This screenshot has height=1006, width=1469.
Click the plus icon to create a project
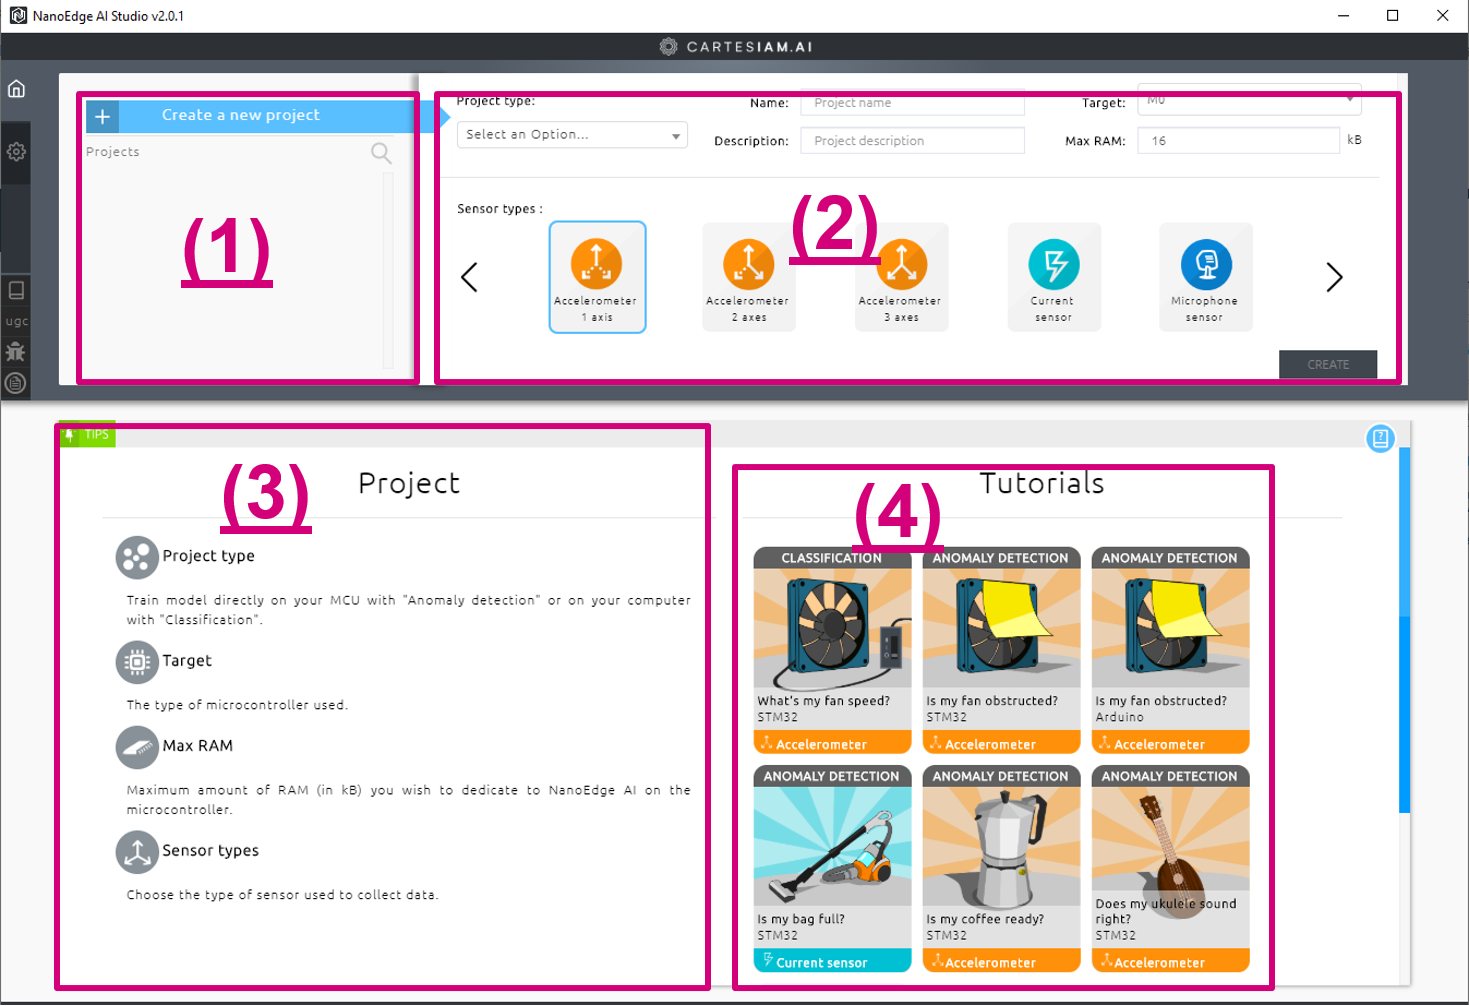point(102,116)
